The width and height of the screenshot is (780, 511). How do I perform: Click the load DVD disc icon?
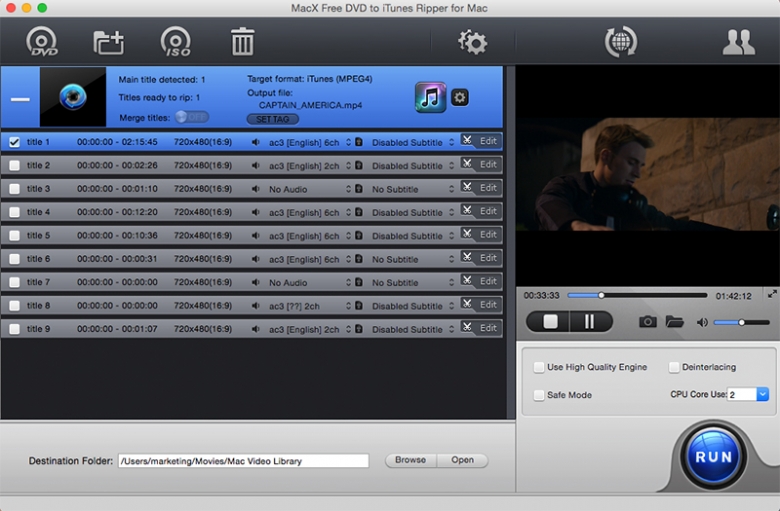click(x=42, y=42)
